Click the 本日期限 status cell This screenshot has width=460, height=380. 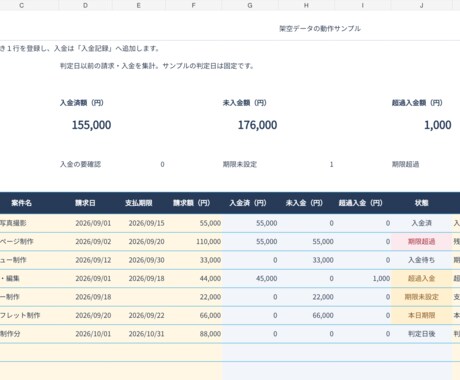[x=421, y=315]
